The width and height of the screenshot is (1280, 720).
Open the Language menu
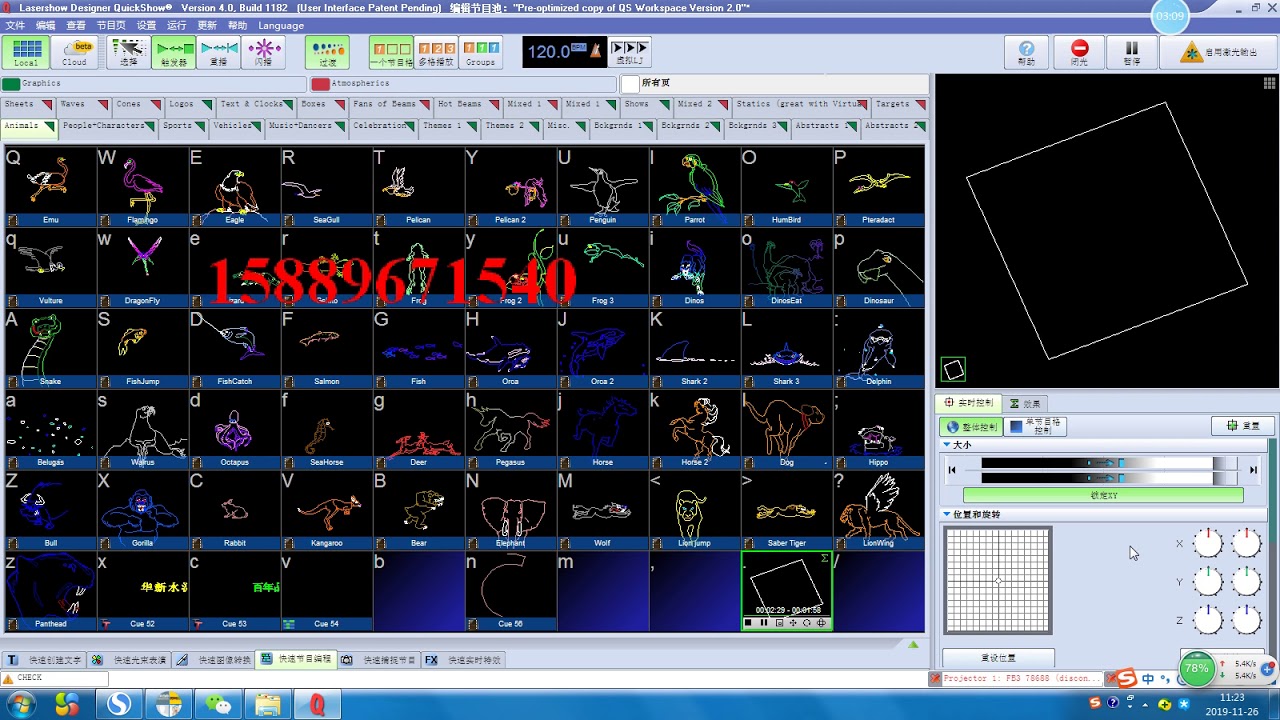(x=281, y=25)
